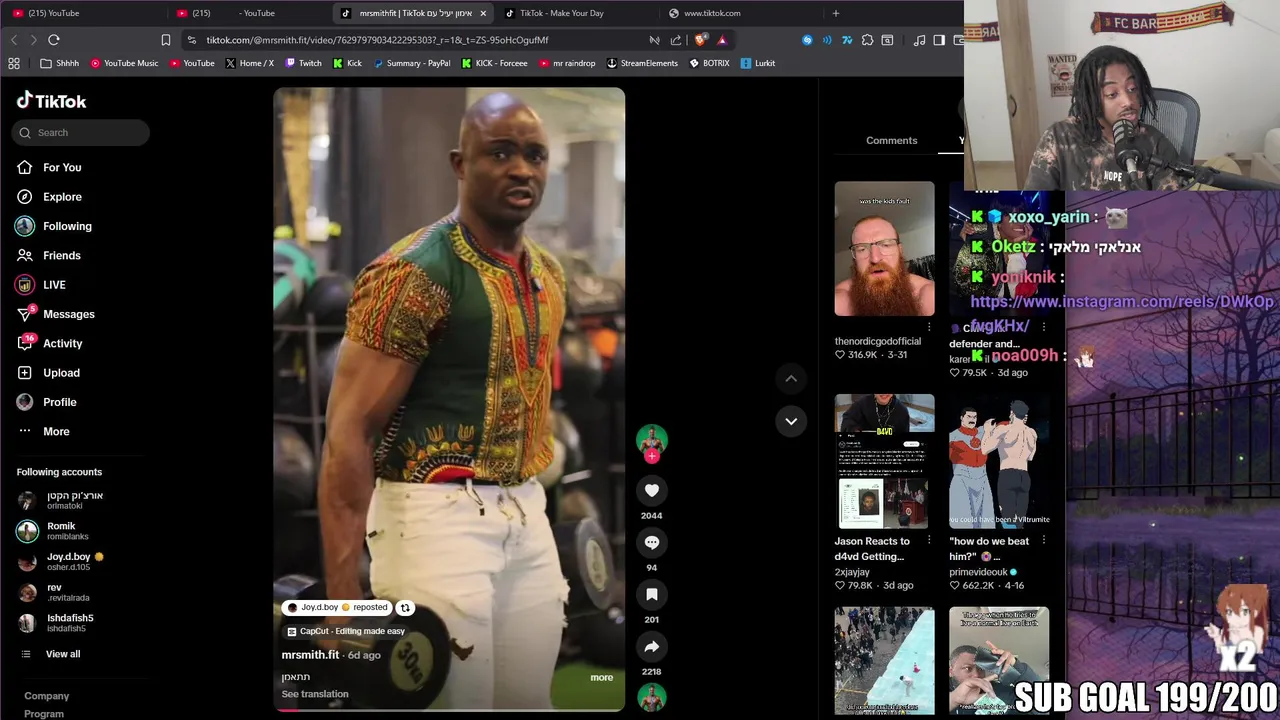Expand the Company footer section
Screen dimensions: 1280x720
47,696
